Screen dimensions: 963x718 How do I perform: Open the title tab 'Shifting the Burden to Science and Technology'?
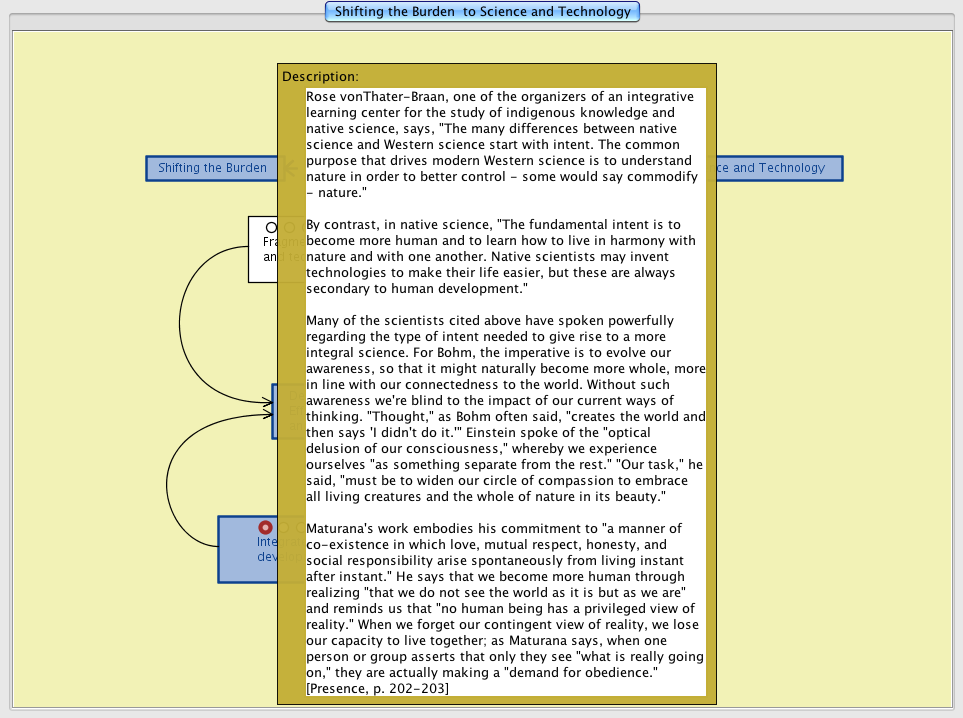[482, 12]
